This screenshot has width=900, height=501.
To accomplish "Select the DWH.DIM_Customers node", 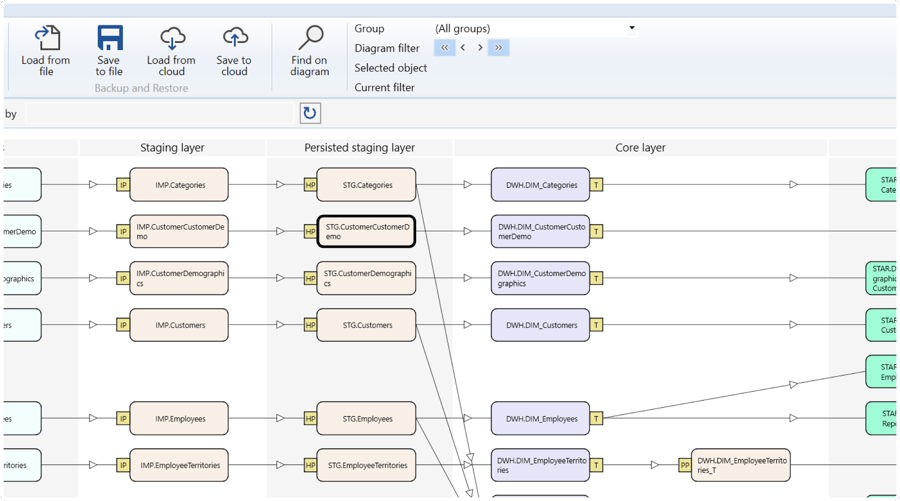I will (x=540, y=325).
